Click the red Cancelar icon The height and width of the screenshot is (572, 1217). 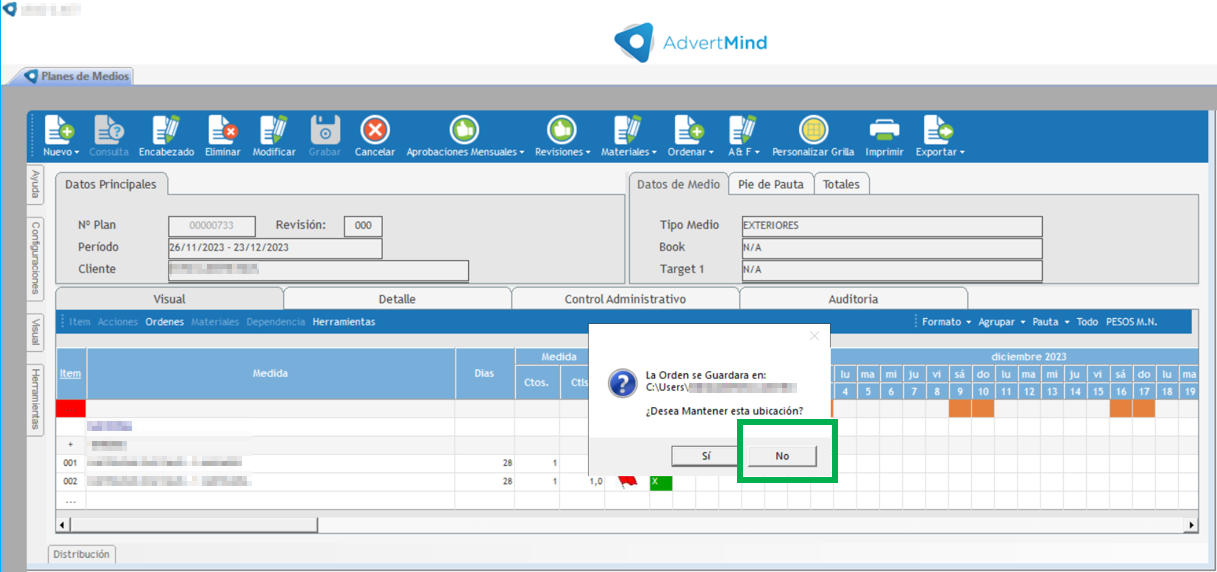point(375,130)
